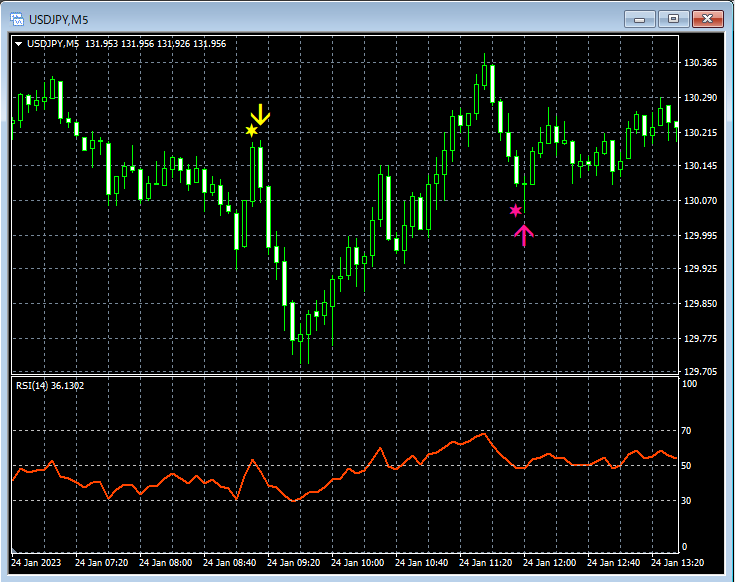Click the USDJPY,M5 chart window icon
736x582 pixels.
coord(17,19)
